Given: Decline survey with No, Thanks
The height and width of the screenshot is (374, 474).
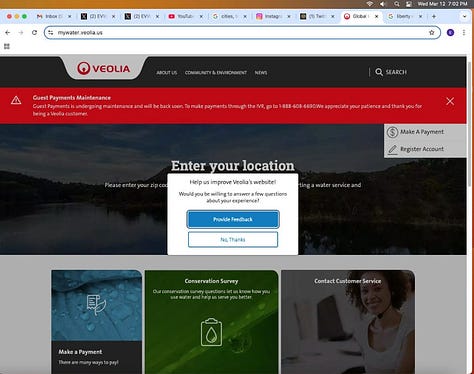Looking at the screenshot, I should coord(233,239).
